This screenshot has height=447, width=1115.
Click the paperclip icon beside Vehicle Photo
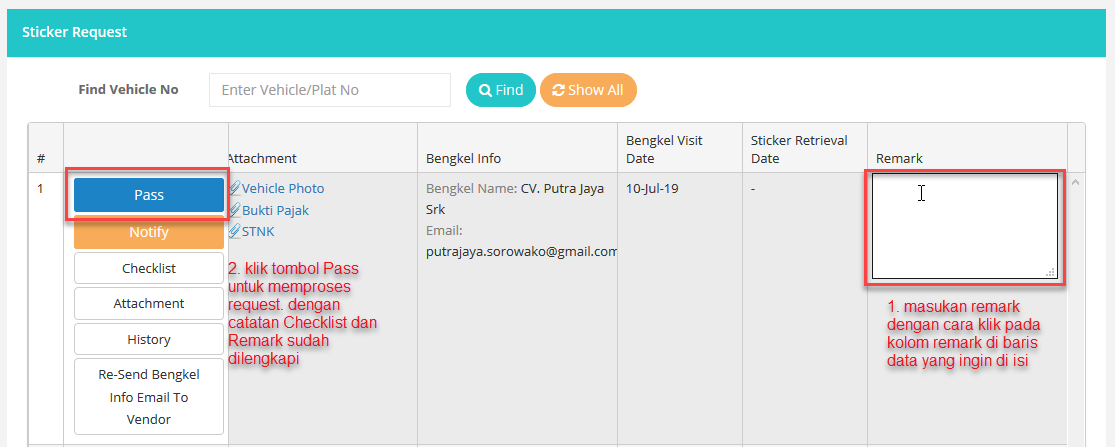[234, 188]
